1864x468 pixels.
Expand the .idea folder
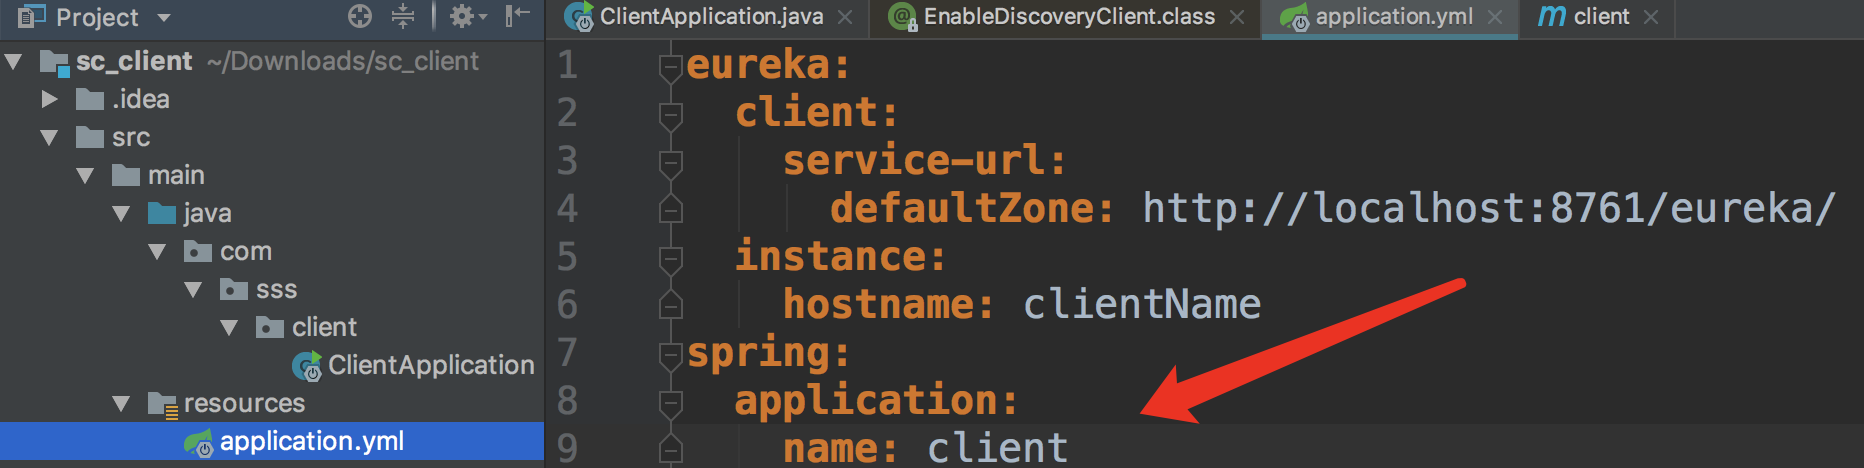pos(50,99)
